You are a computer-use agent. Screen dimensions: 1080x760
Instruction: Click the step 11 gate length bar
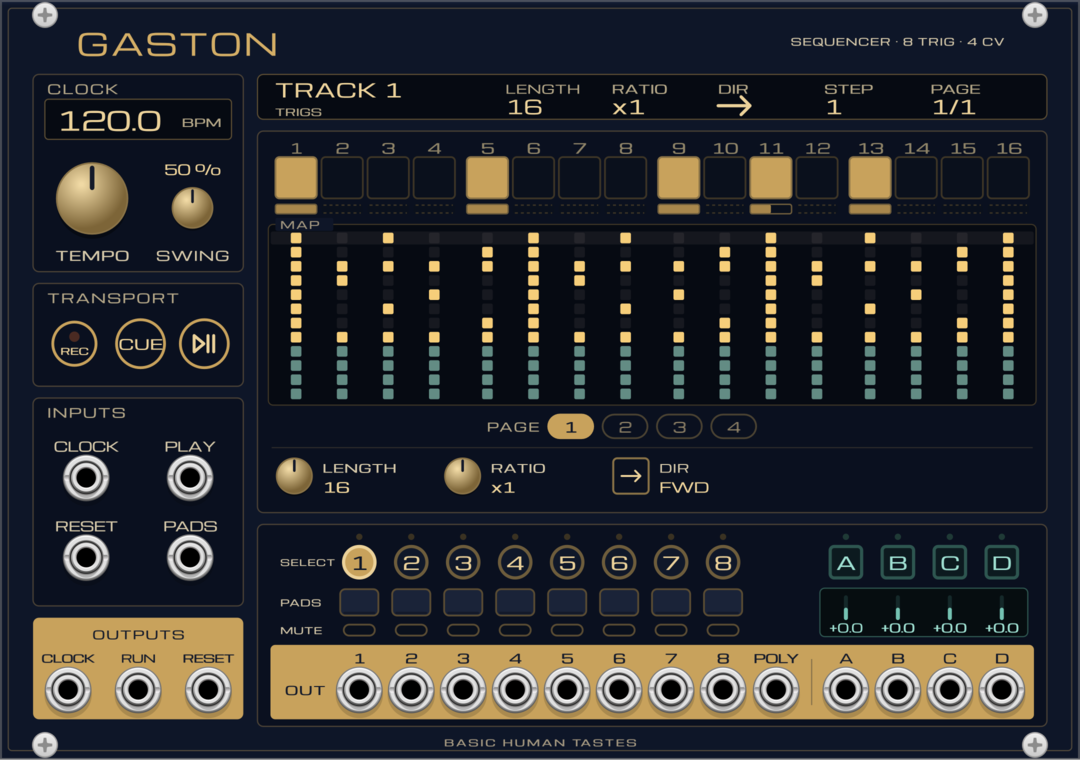click(771, 209)
